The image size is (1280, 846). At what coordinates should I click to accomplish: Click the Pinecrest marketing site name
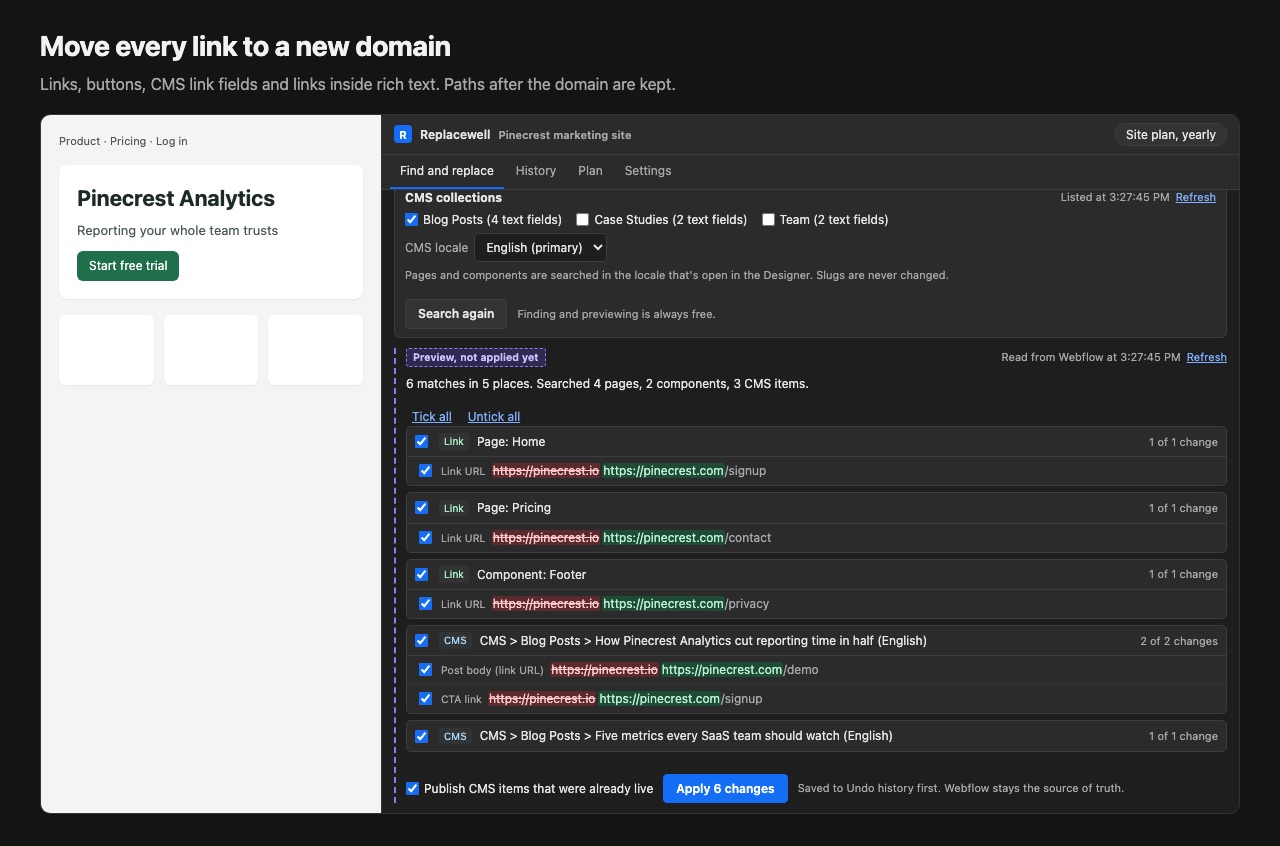pos(565,135)
